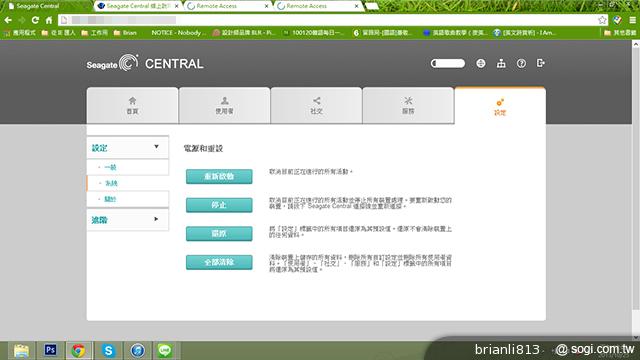
Task: Open the Services tab with tools icon
Action: pos(408,105)
